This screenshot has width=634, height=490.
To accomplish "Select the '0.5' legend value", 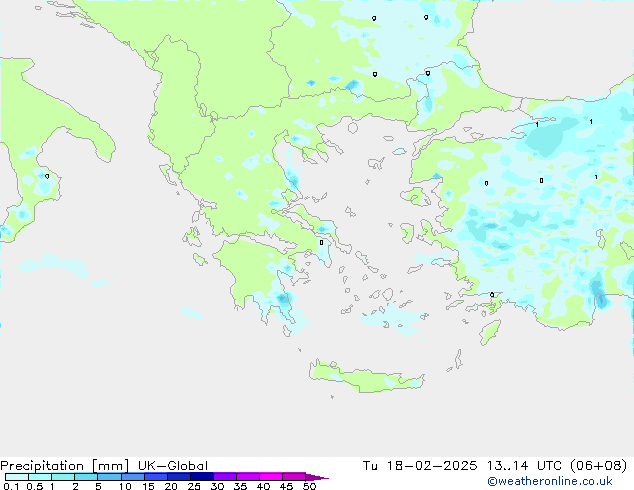I will point(35,486).
